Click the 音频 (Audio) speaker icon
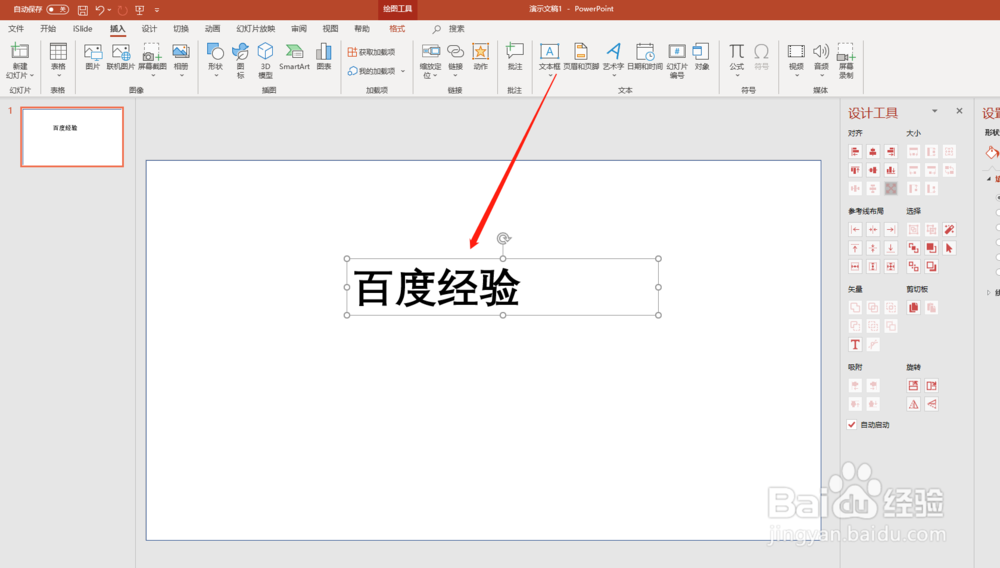1000x568 pixels. [x=821, y=52]
